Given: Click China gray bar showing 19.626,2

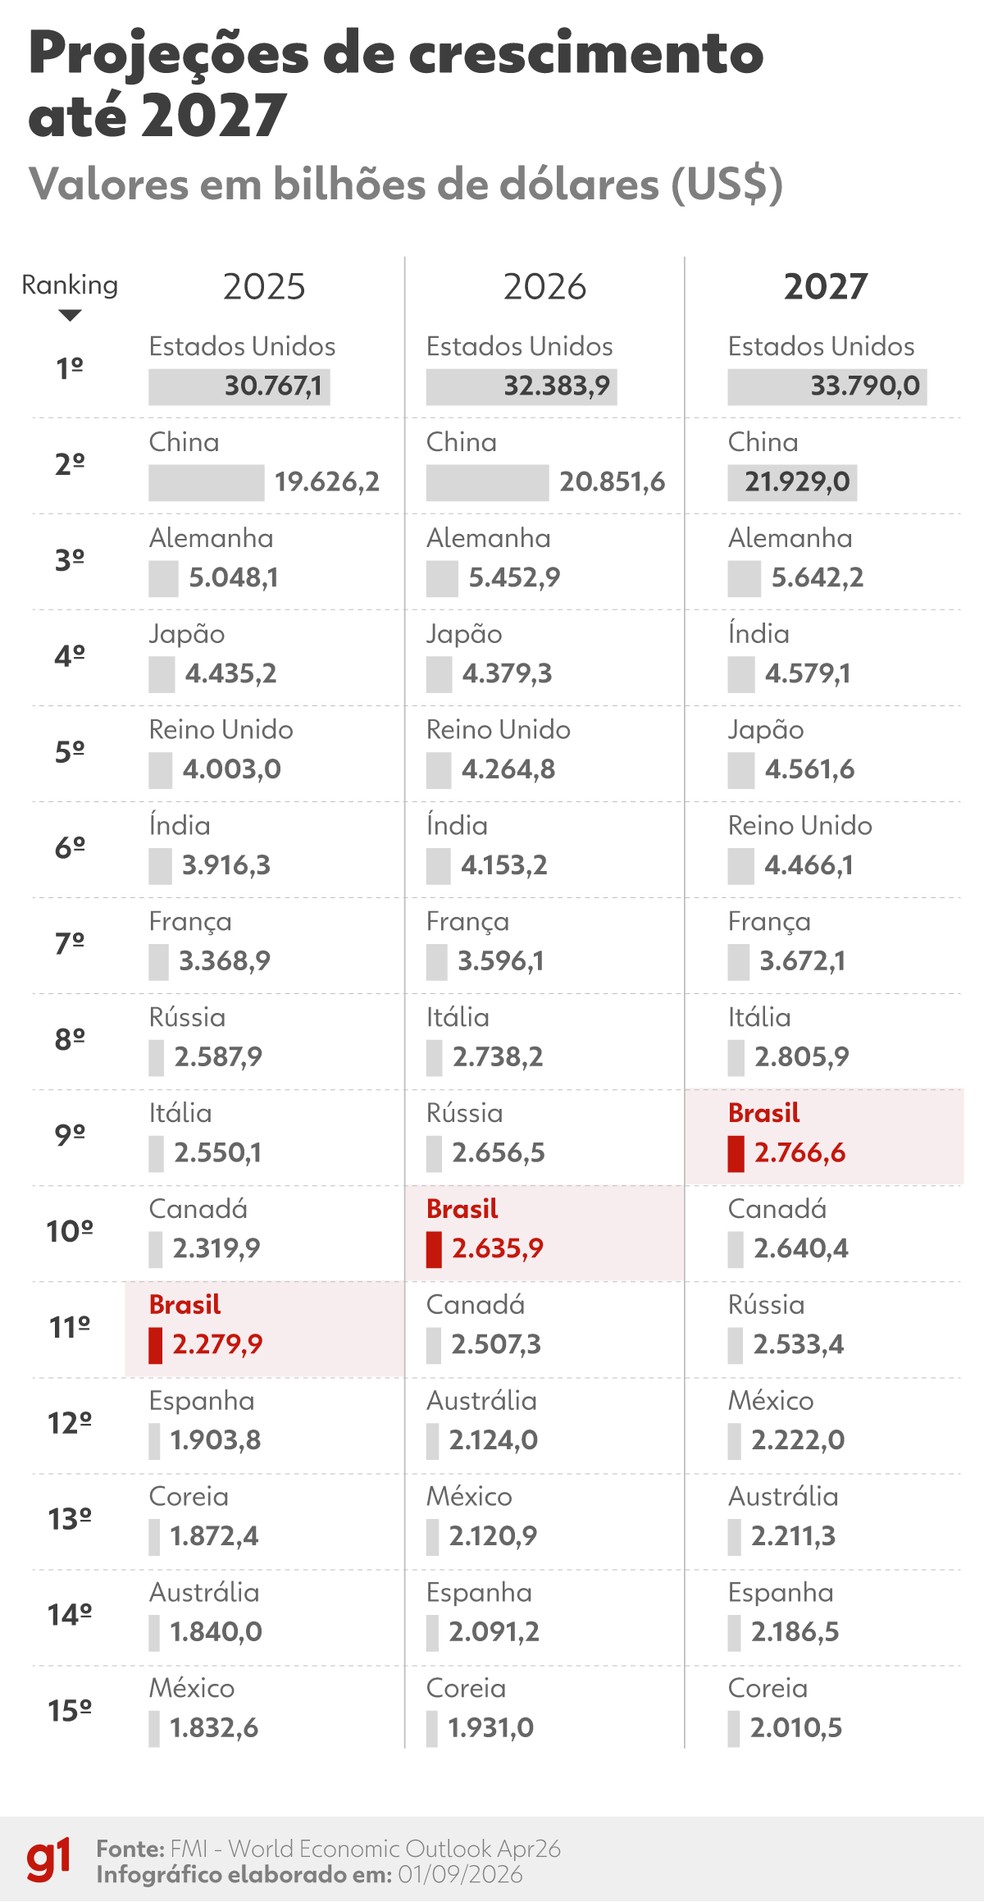Looking at the screenshot, I should tap(206, 483).
